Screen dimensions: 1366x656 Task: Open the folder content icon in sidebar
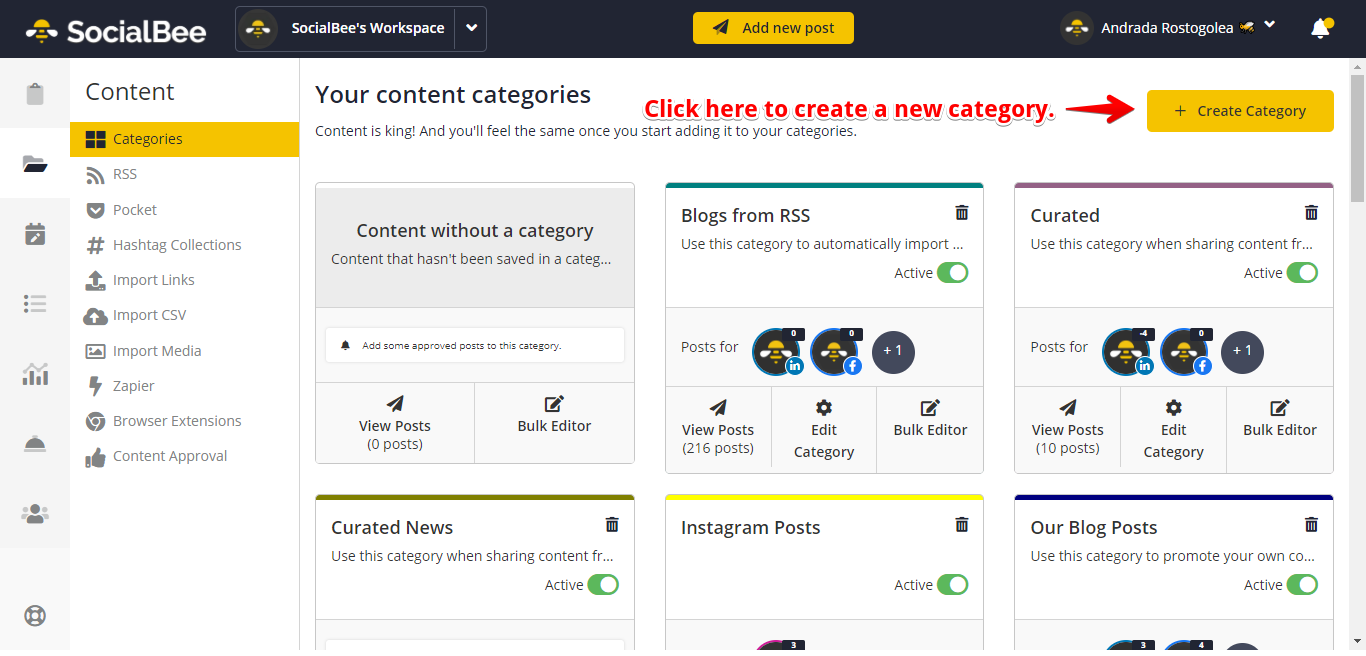[35, 164]
